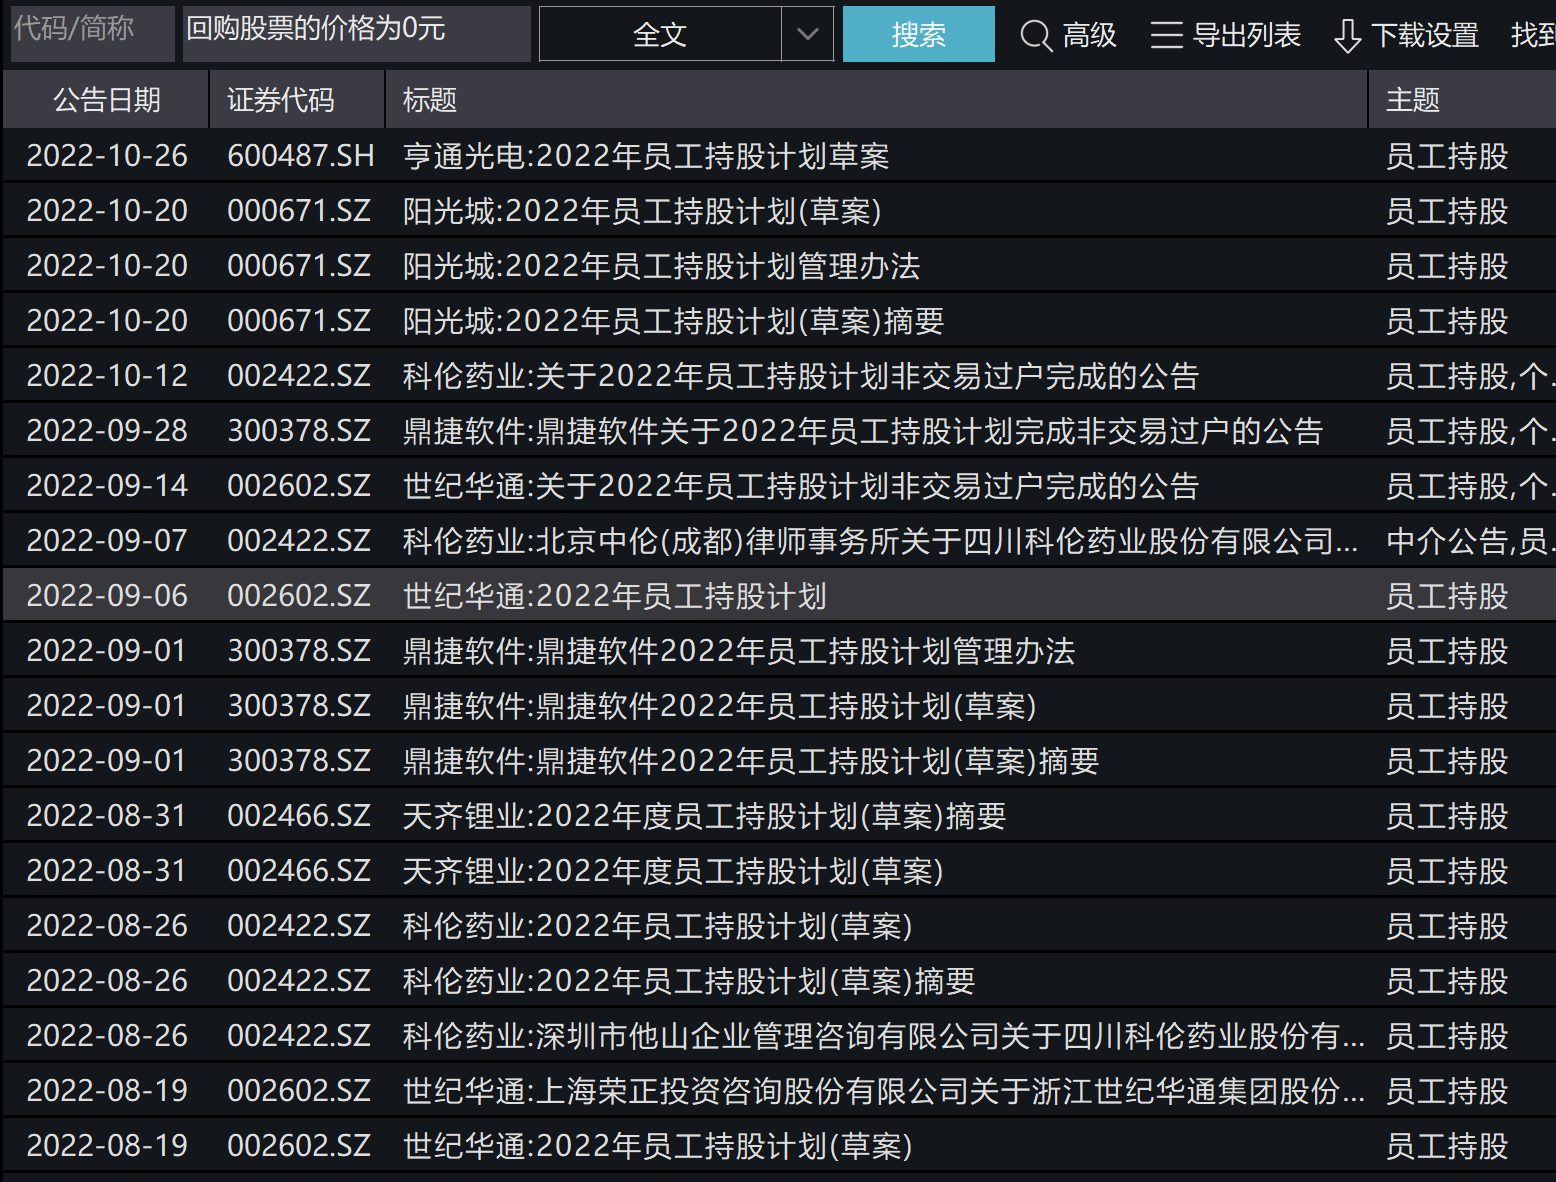Viewport: 1556px width, 1182px height.
Task: Open 天齐锂业:2022年度员工持股计划(草案)
Action: pyautogui.click(x=673, y=871)
